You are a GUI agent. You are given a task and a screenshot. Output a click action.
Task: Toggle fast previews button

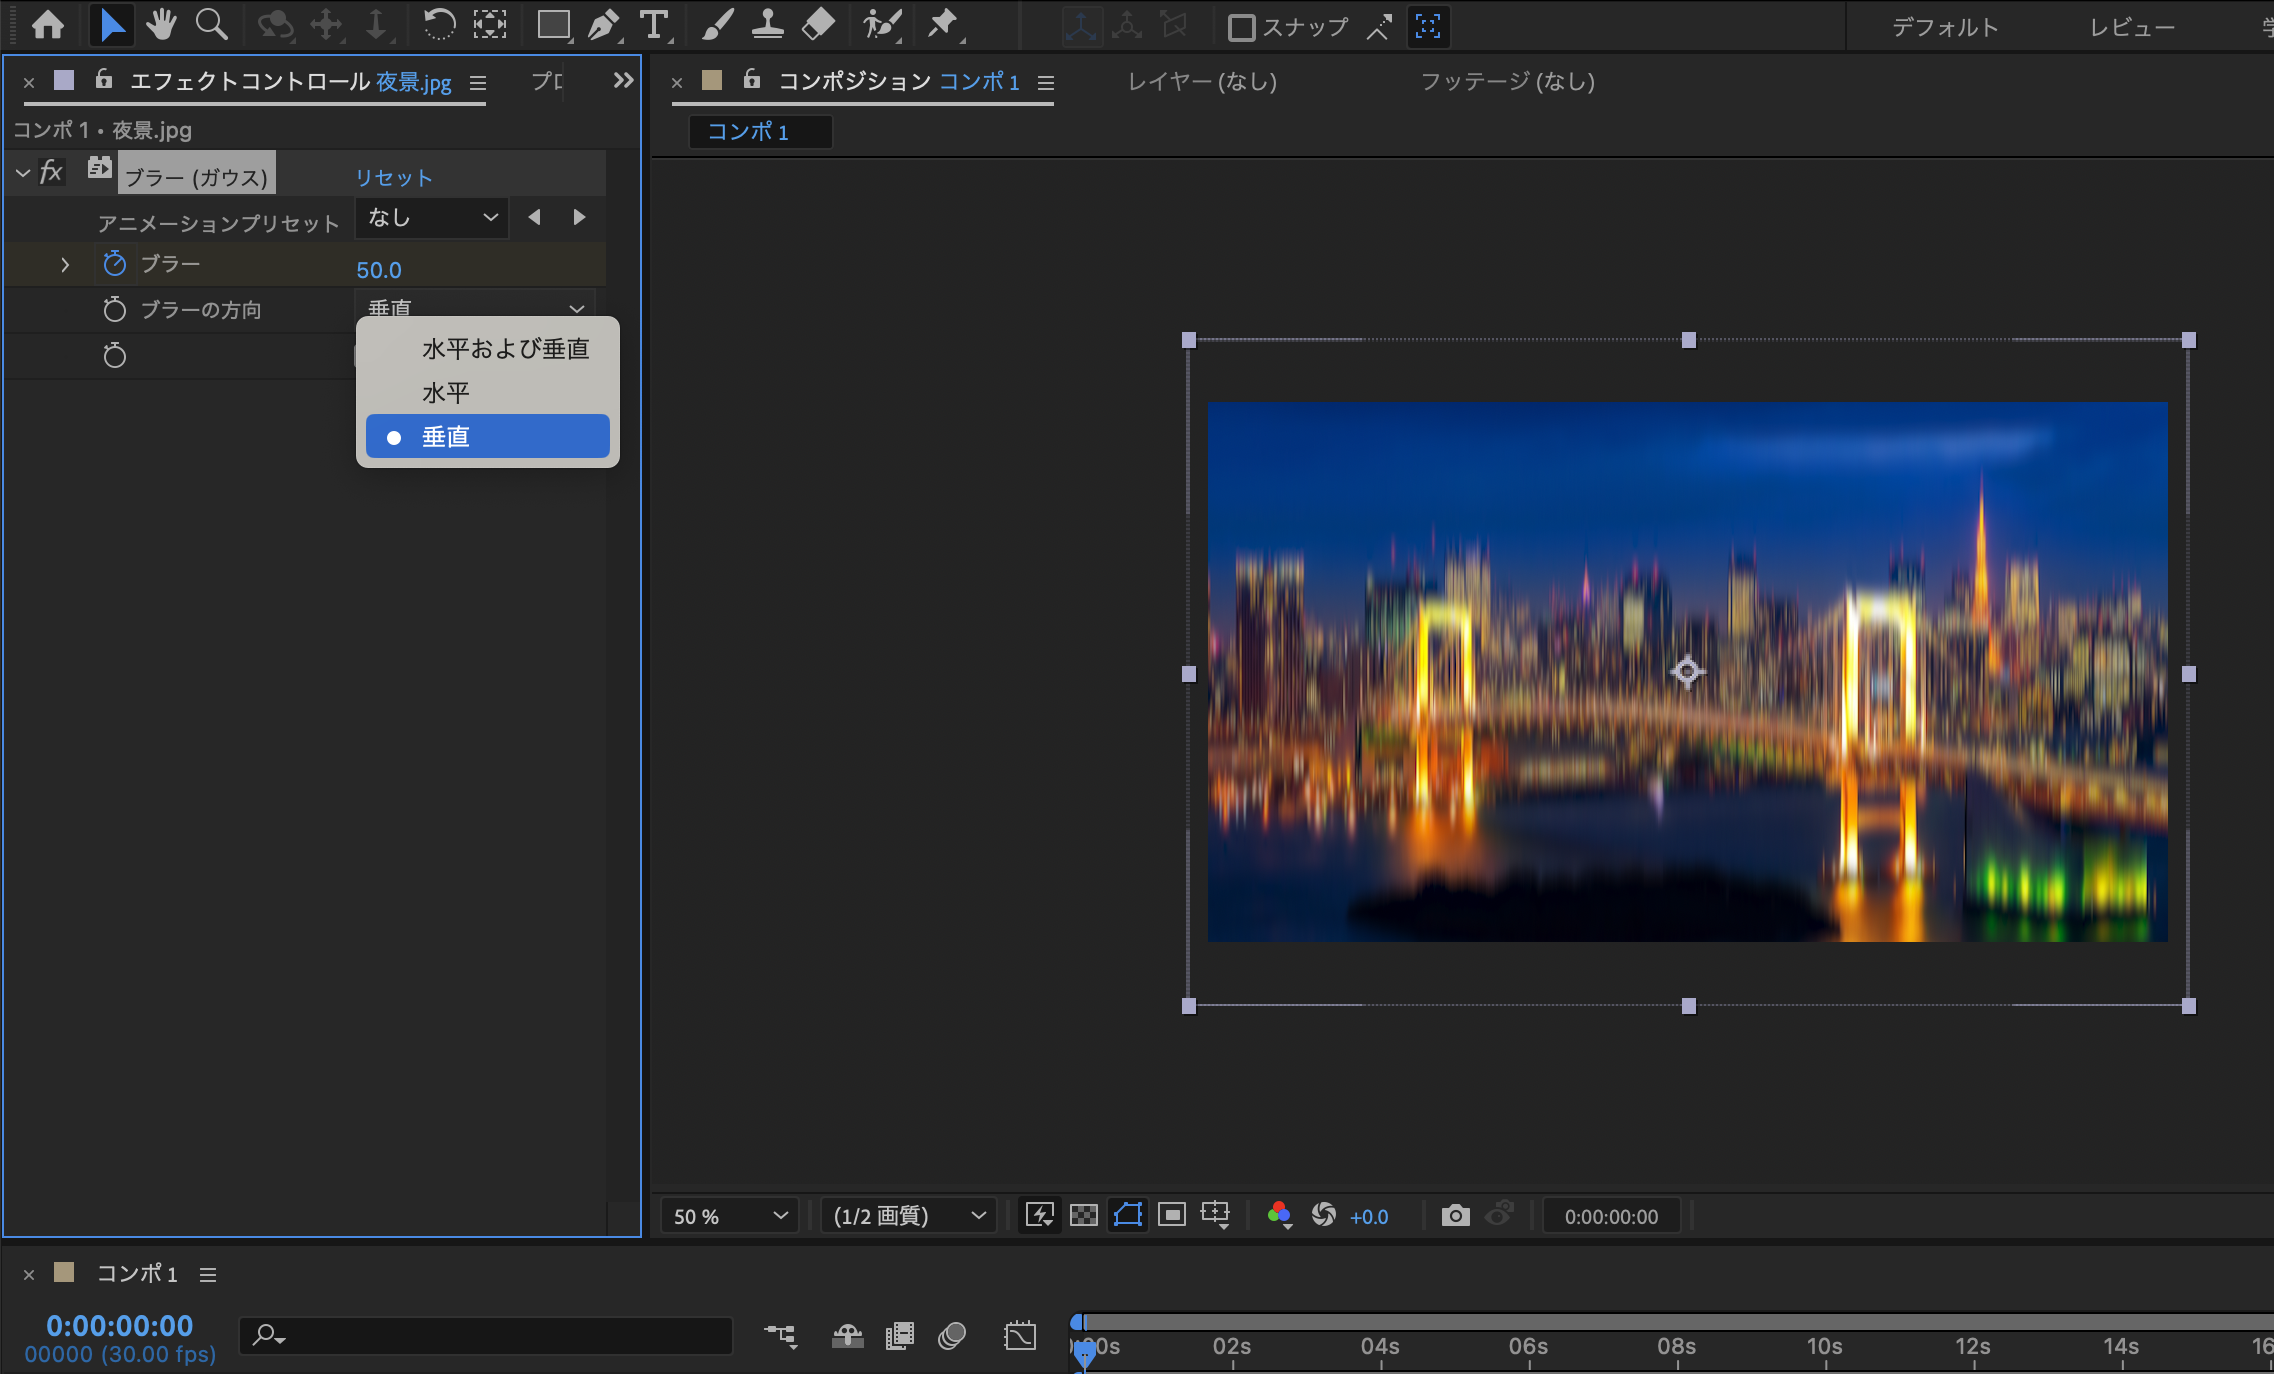pos(1040,1215)
